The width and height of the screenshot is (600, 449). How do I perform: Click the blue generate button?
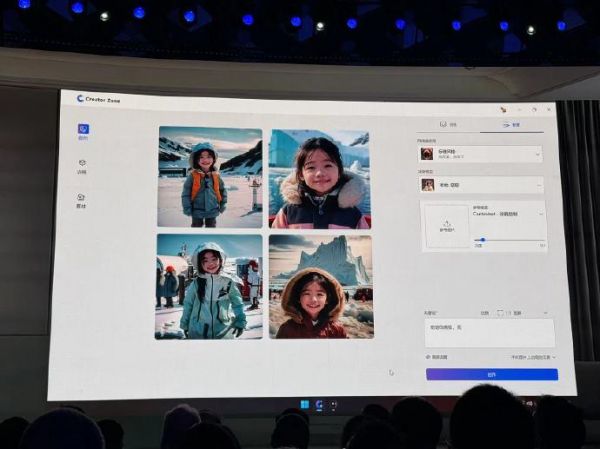click(x=491, y=374)
